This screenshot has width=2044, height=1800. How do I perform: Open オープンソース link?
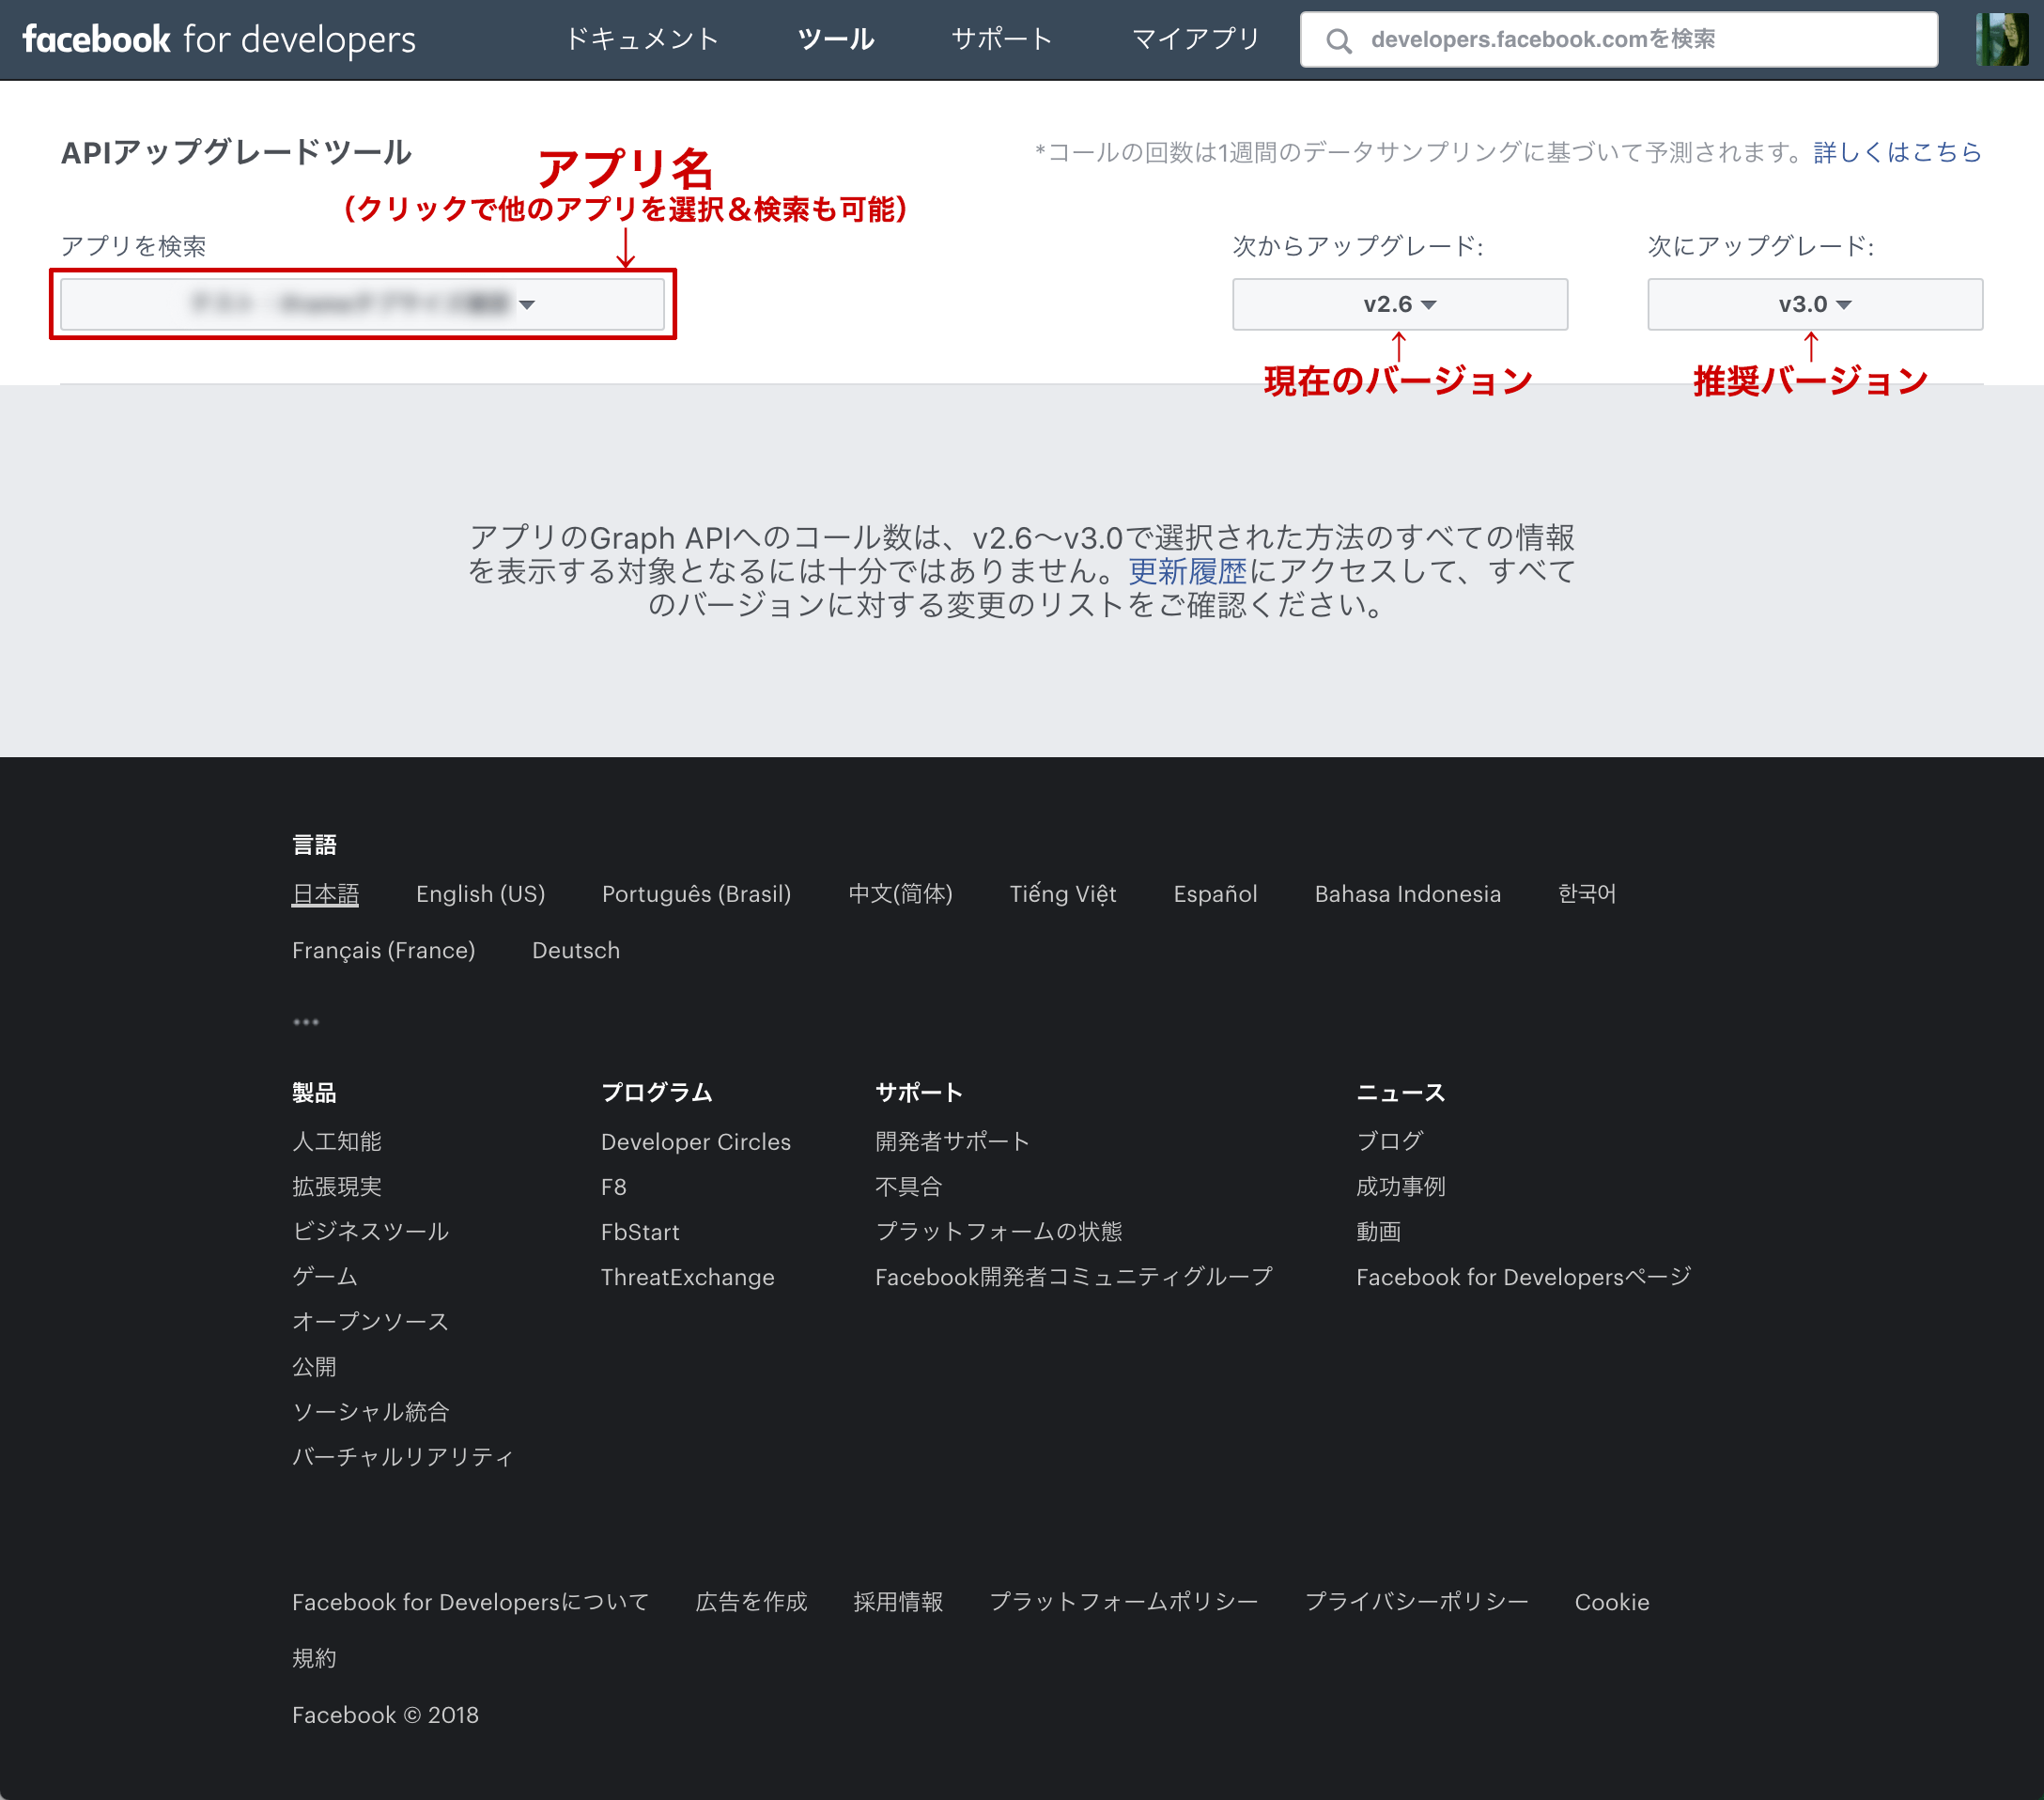(x=370, y=1321)
